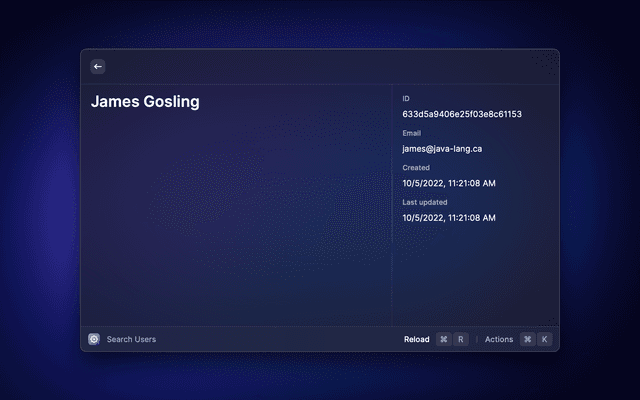Image resolution: width=640 pixels, height=400 pixels.
Task: Click the email james@java-lang.ca
Action: click(442, 148)
